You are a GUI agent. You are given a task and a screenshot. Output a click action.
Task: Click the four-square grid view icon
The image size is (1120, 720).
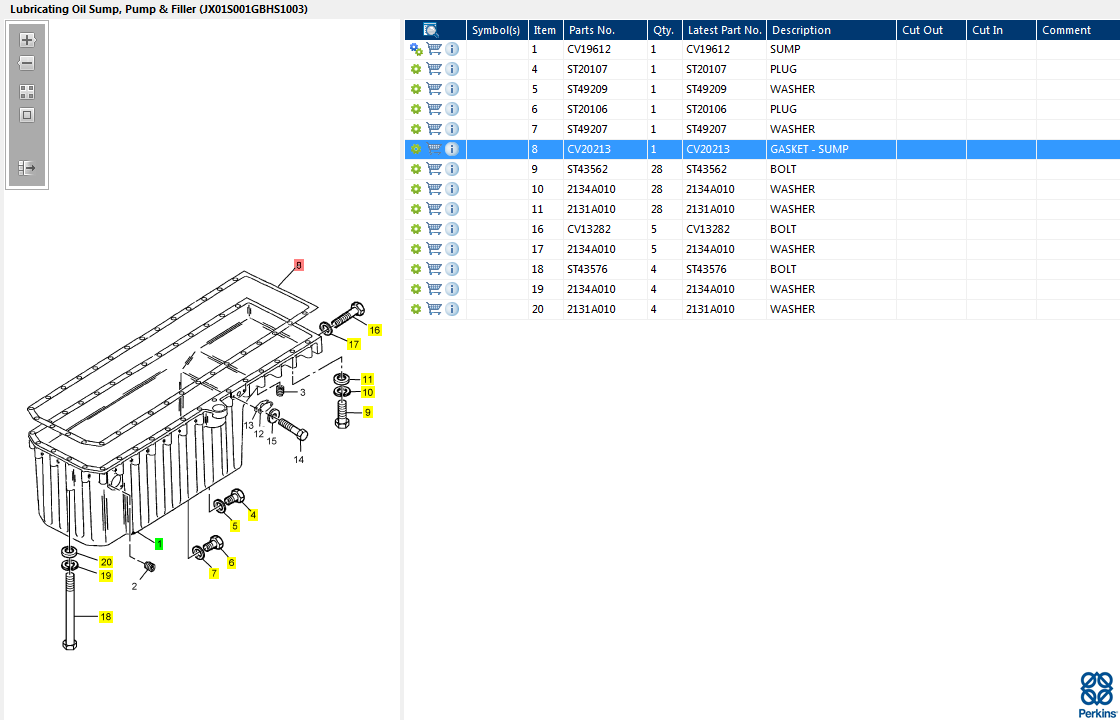[x=27, y=91]
